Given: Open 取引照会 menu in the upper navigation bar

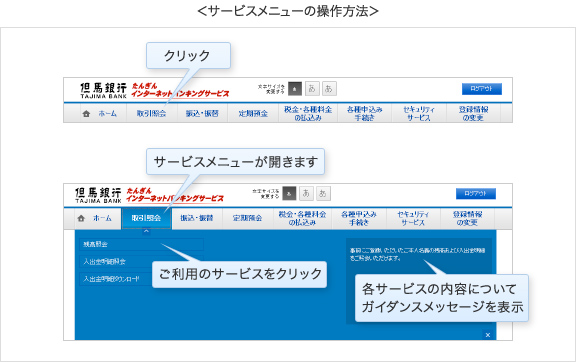Looking at the screenshot, I should [x=151, y=113].
